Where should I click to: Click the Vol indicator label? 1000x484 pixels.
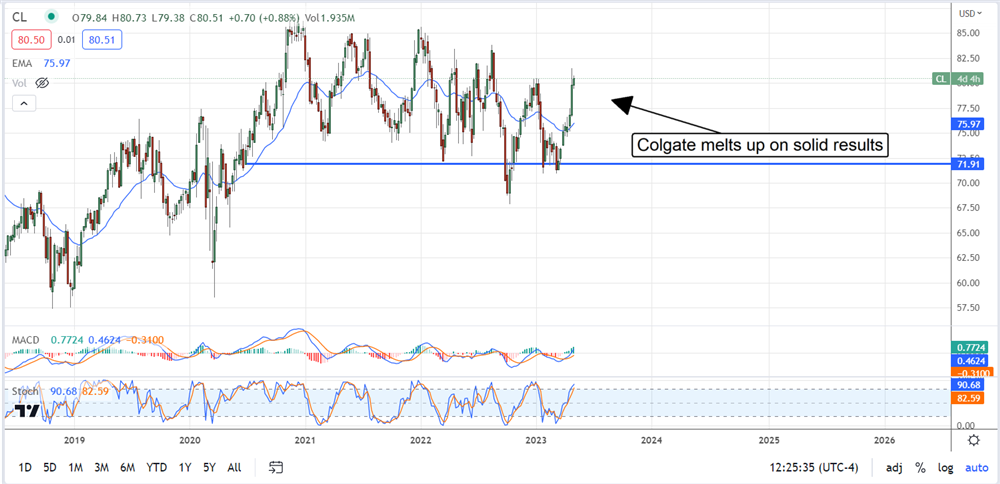(20, 83)
